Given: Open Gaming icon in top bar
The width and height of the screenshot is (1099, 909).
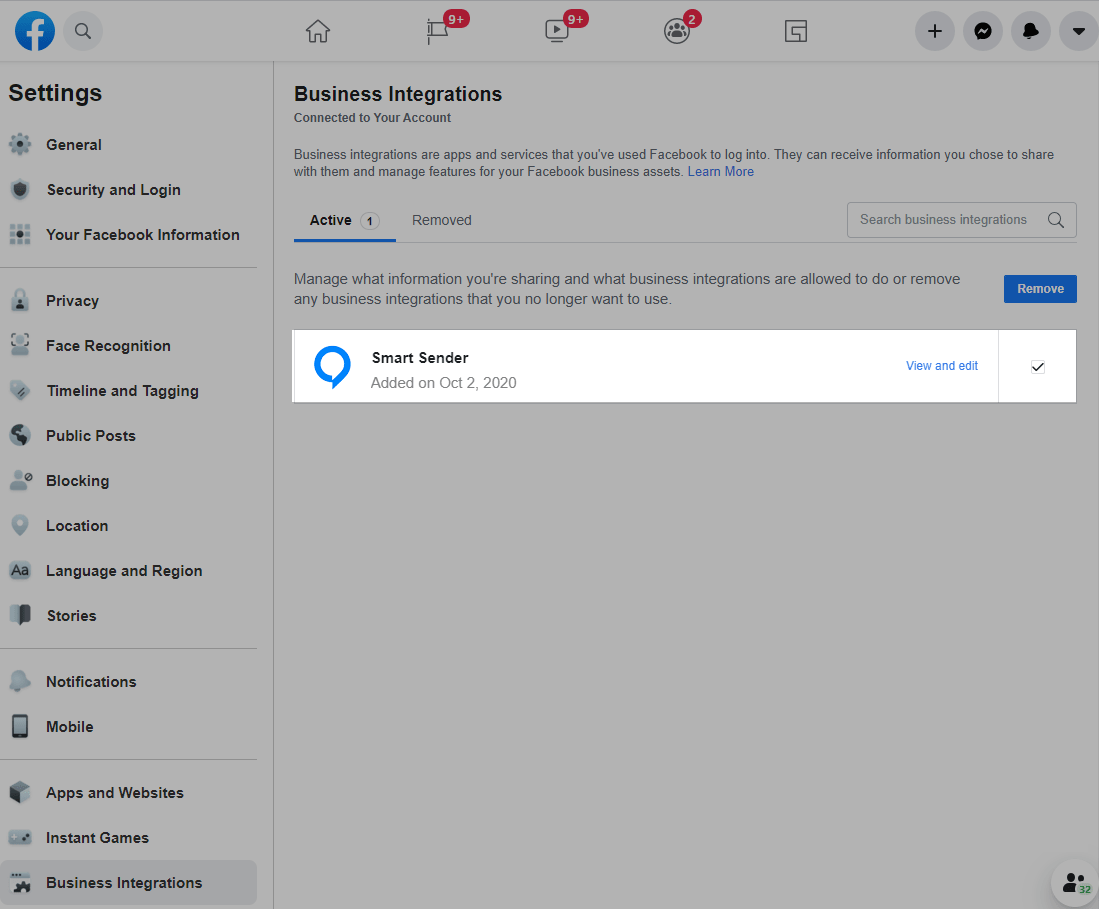Looking at the screenshot, I should pyautogui.click(x=796, y=31).
